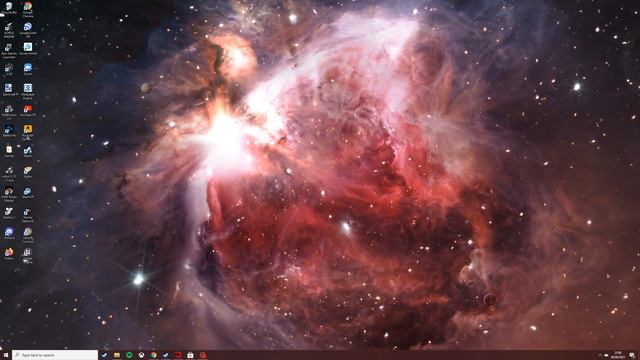Open Spotify from the taskbar
The width and height of the screenshot is (640, 360).
(x=129, y=355)
